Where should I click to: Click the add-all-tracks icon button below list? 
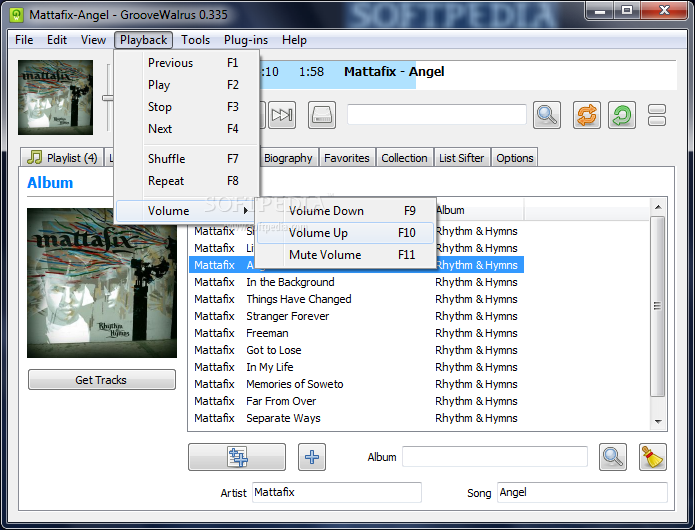coord(237,457)
